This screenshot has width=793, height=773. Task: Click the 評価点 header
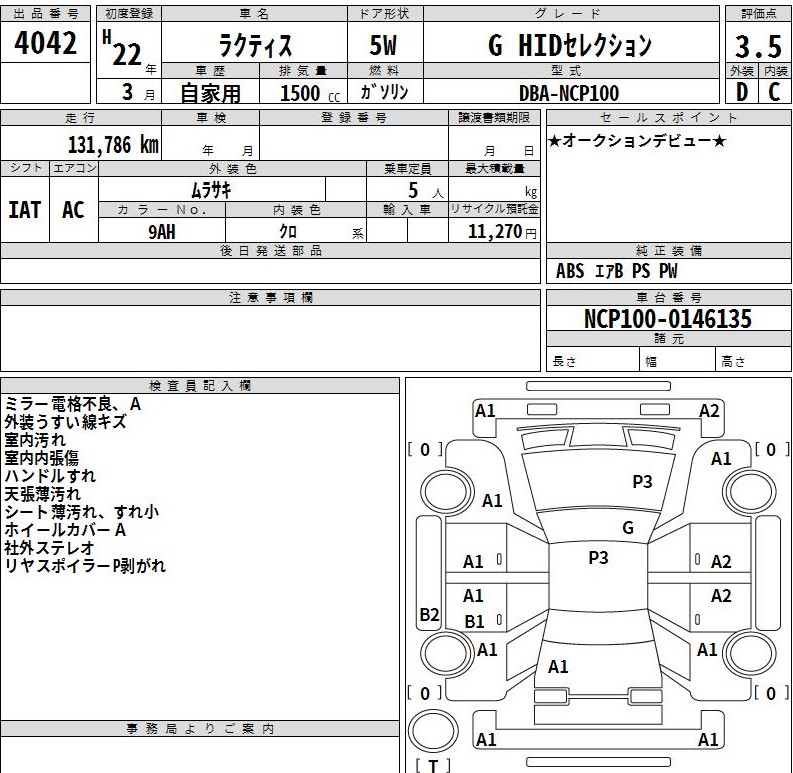tap(758, 14)
